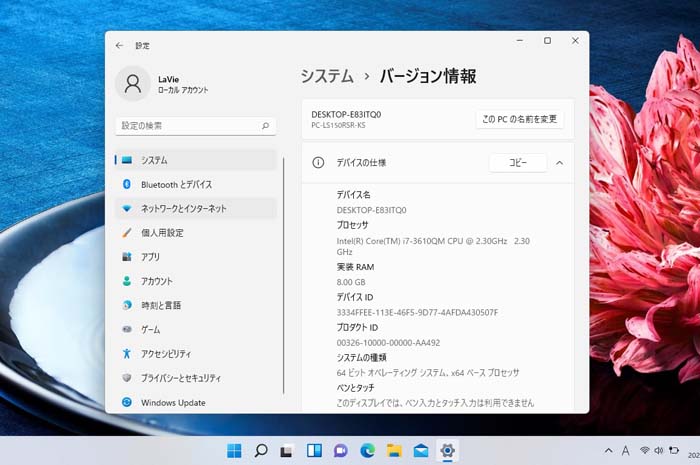This screenshot has height=465, width=700.
Task: Click the network Wi-Fi icon in sidebar
Action: pyautogui.click(x=127, y=208)
